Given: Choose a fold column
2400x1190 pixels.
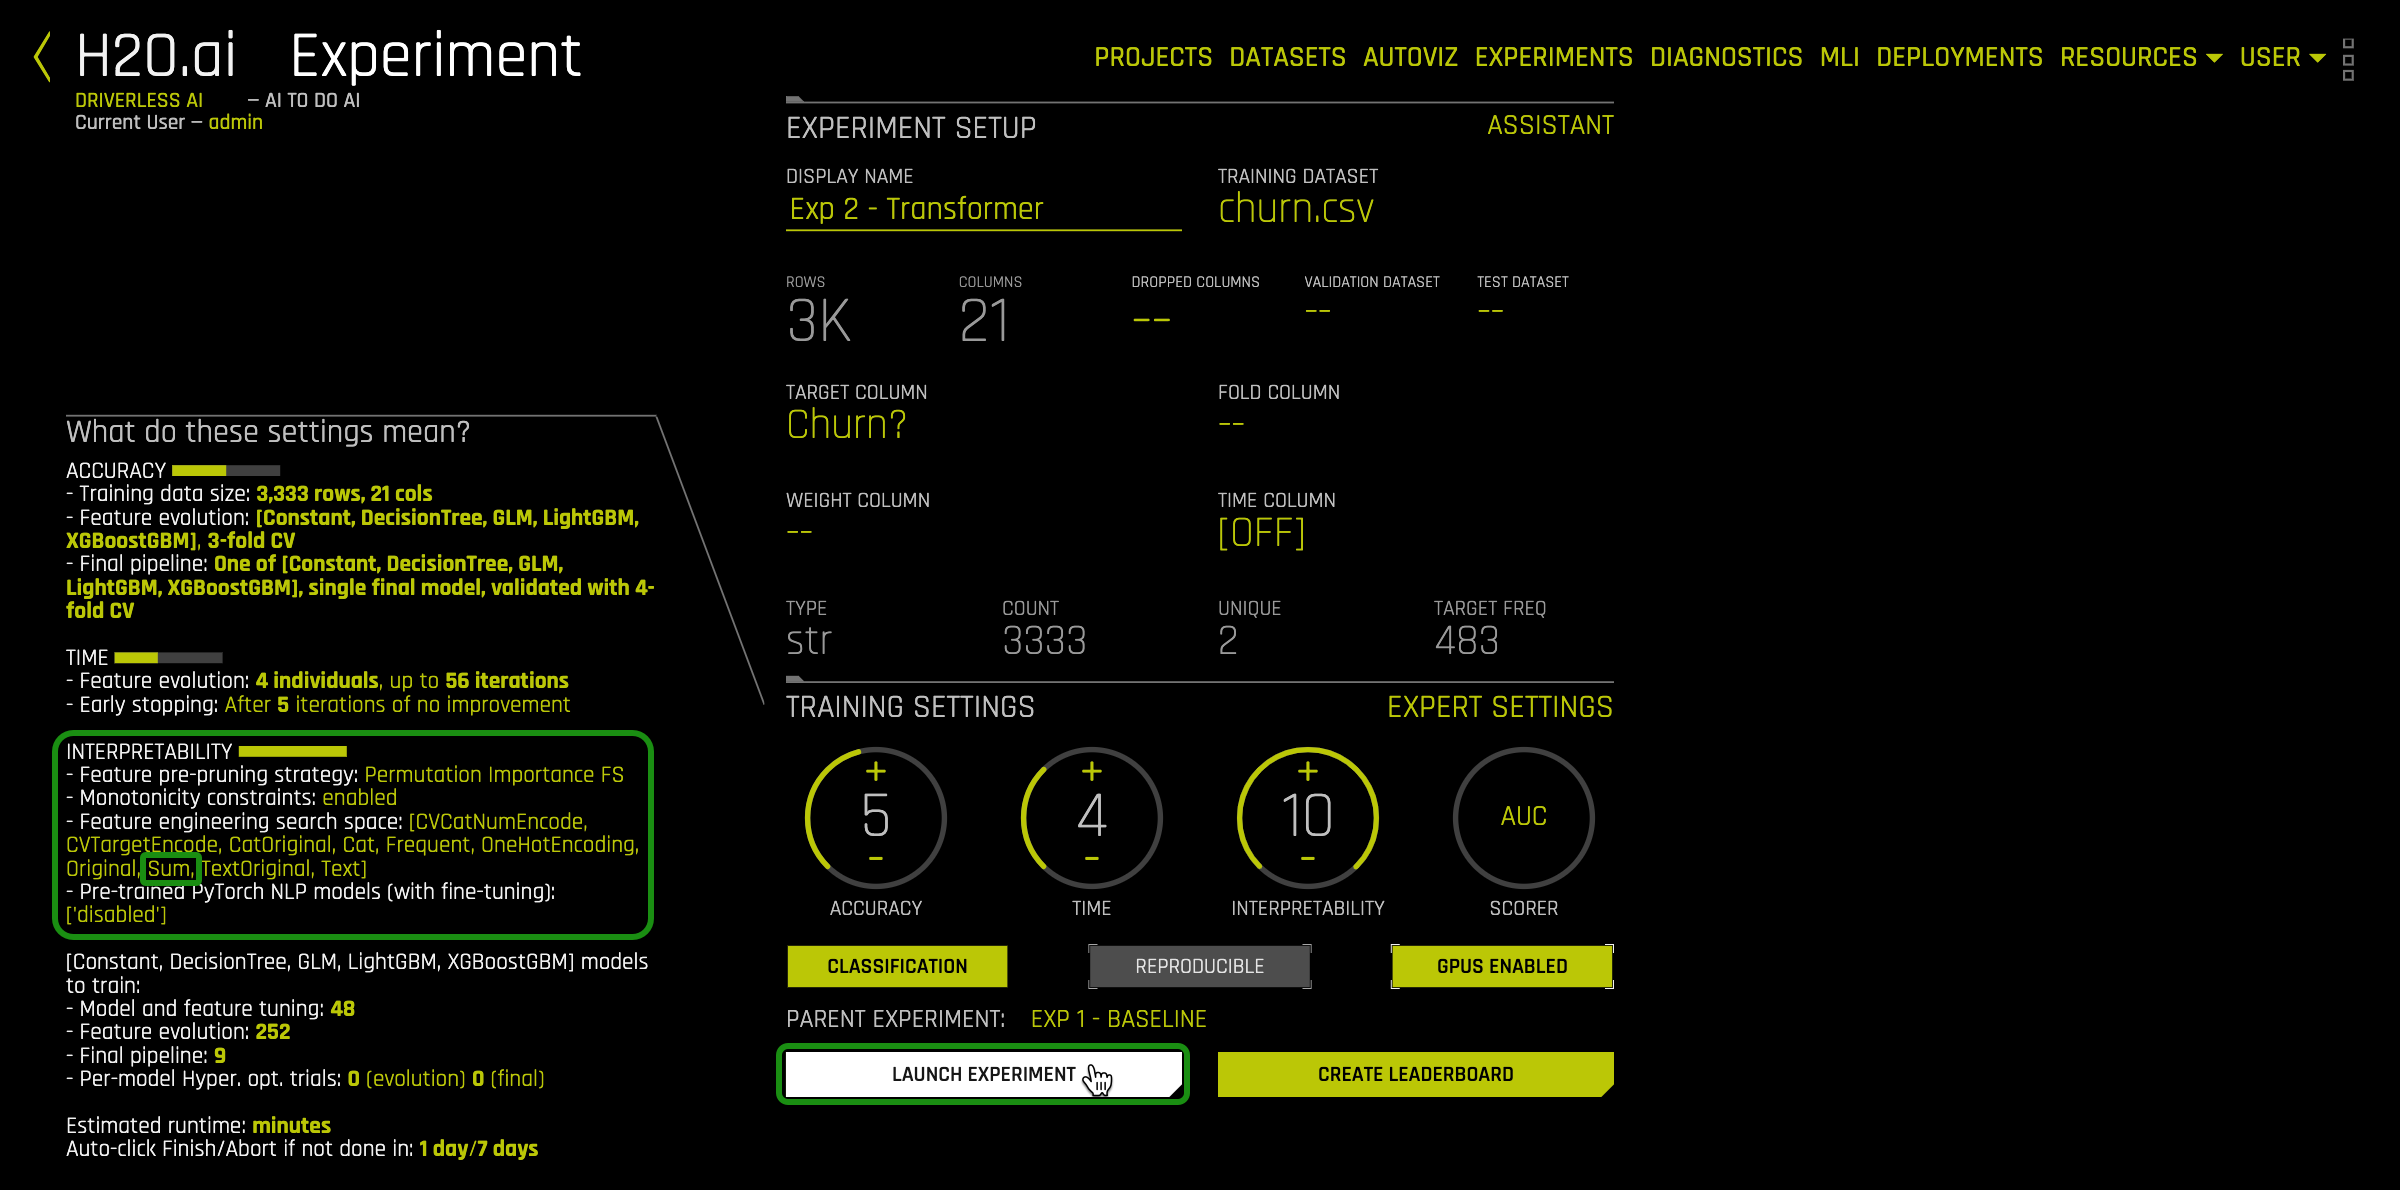Looking at the screenshot, I should (1231, 425).
